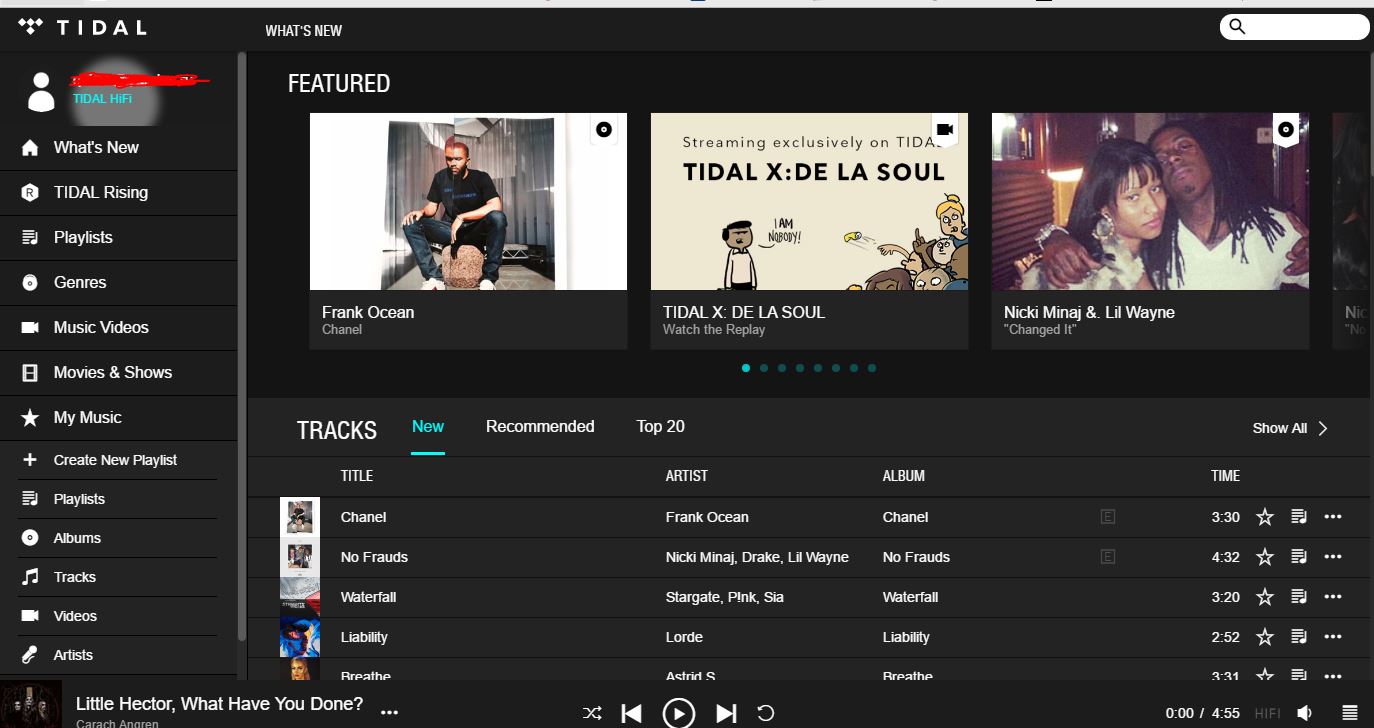Image resolution: width=1374 pixels, height=728 pixels.
Task: Click Stargate, P!nk, Sia artist text
Action: pos(725,597)
